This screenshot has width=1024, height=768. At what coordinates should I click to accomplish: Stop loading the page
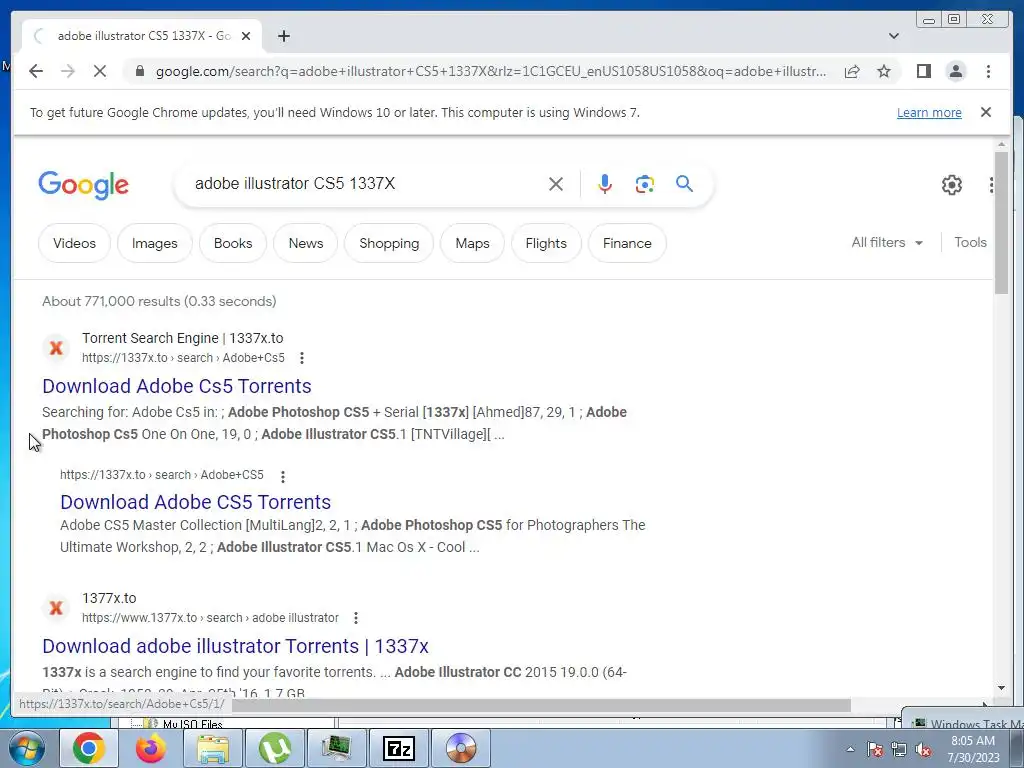(100, 71)
